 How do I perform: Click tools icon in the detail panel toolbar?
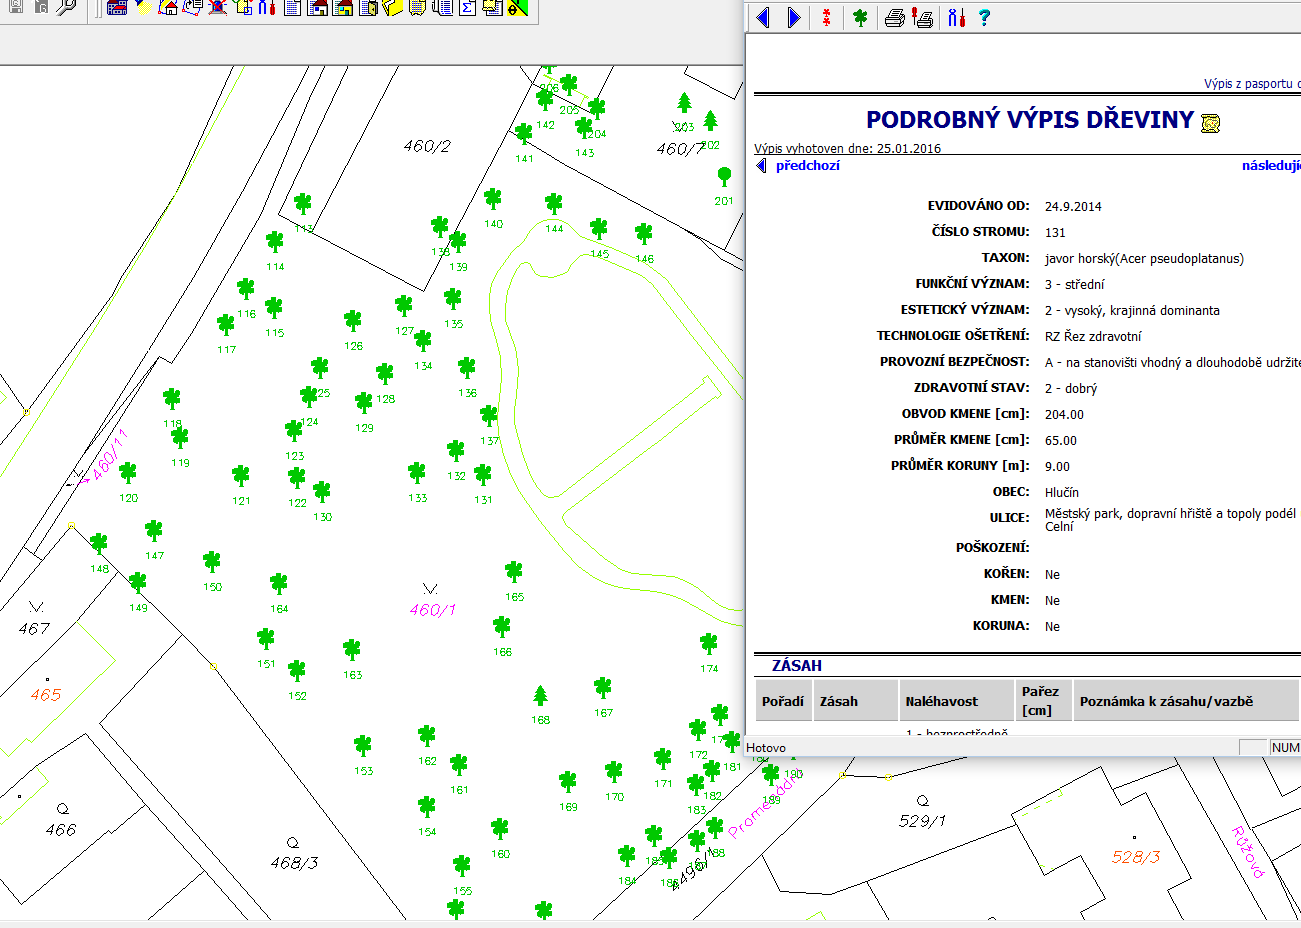click(956, 17)
